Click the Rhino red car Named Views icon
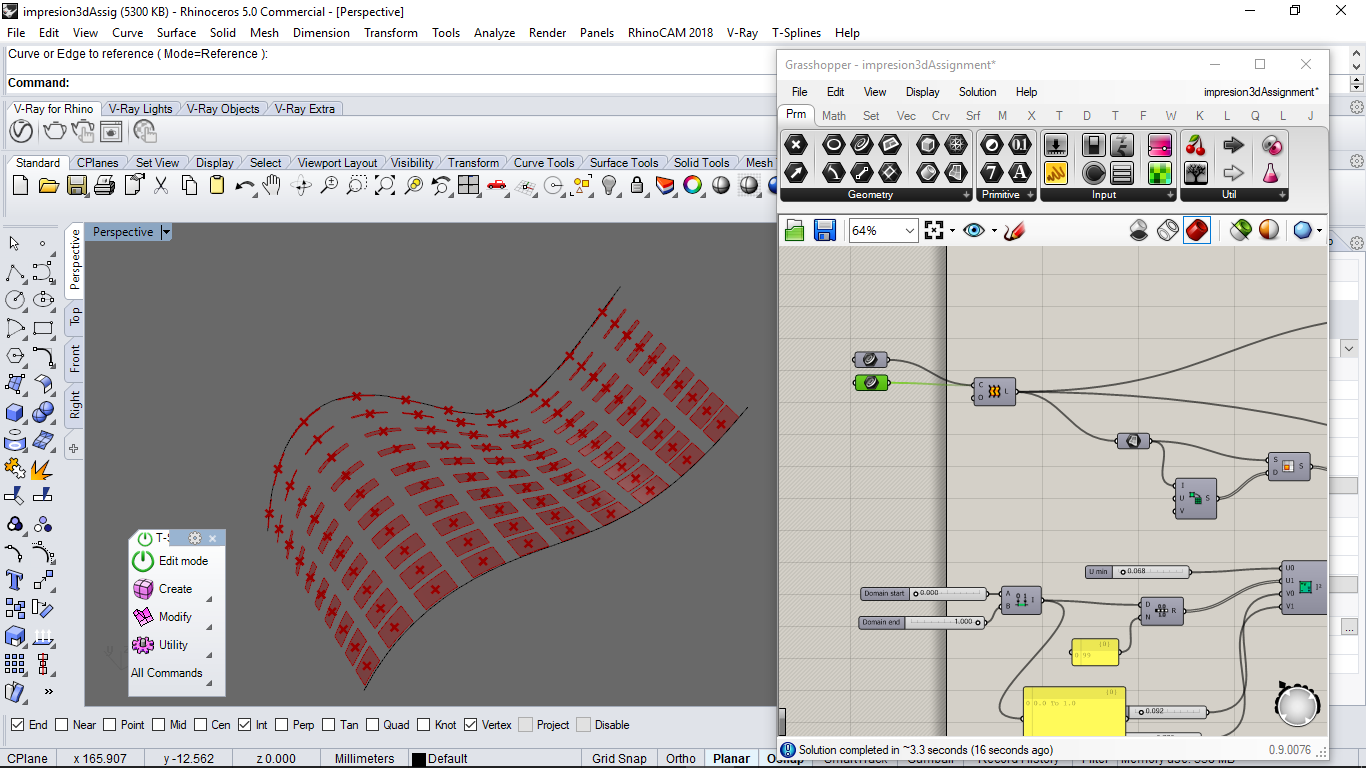This screenshot has height=768, width=1366. pyautogui.click(x=497, y=185)
